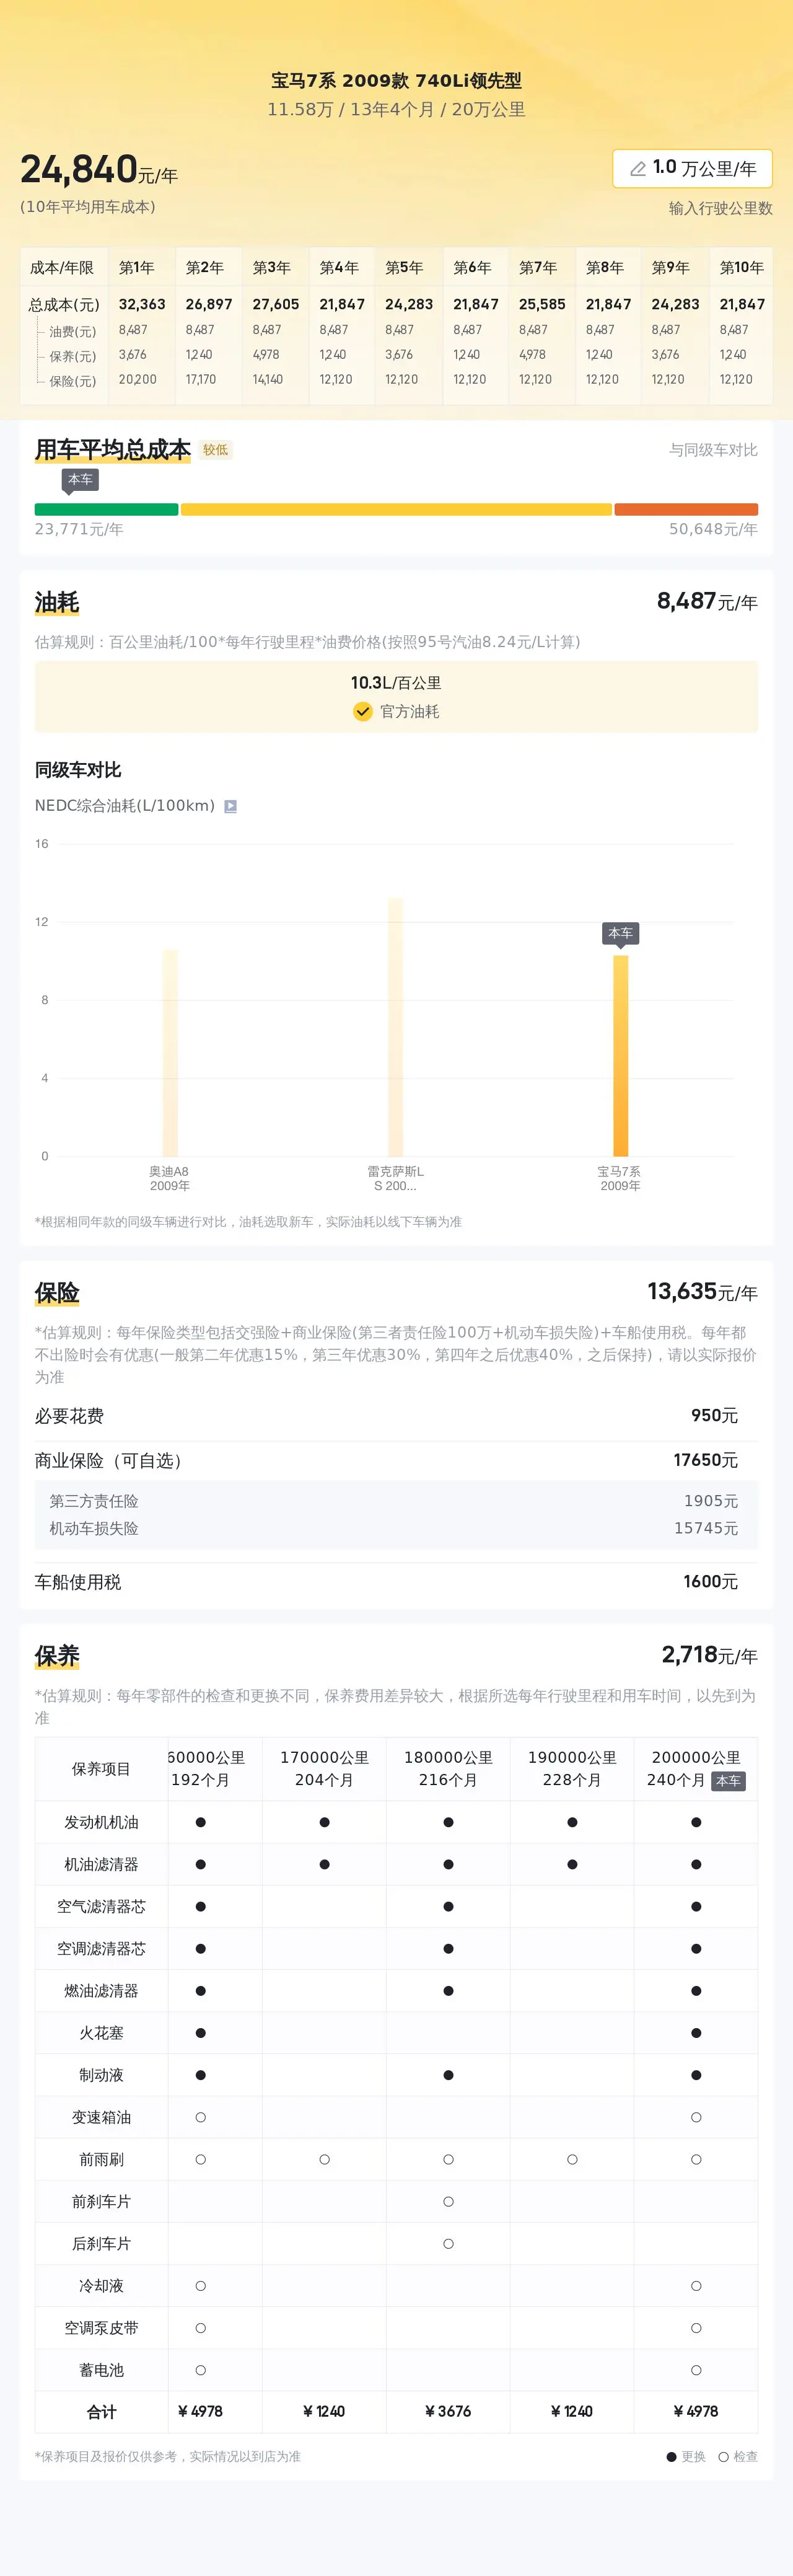Screen dimensions: 793x2576
Task: Tap the 8,487元/年 fuel cost total
Action: tap(707, 601)
